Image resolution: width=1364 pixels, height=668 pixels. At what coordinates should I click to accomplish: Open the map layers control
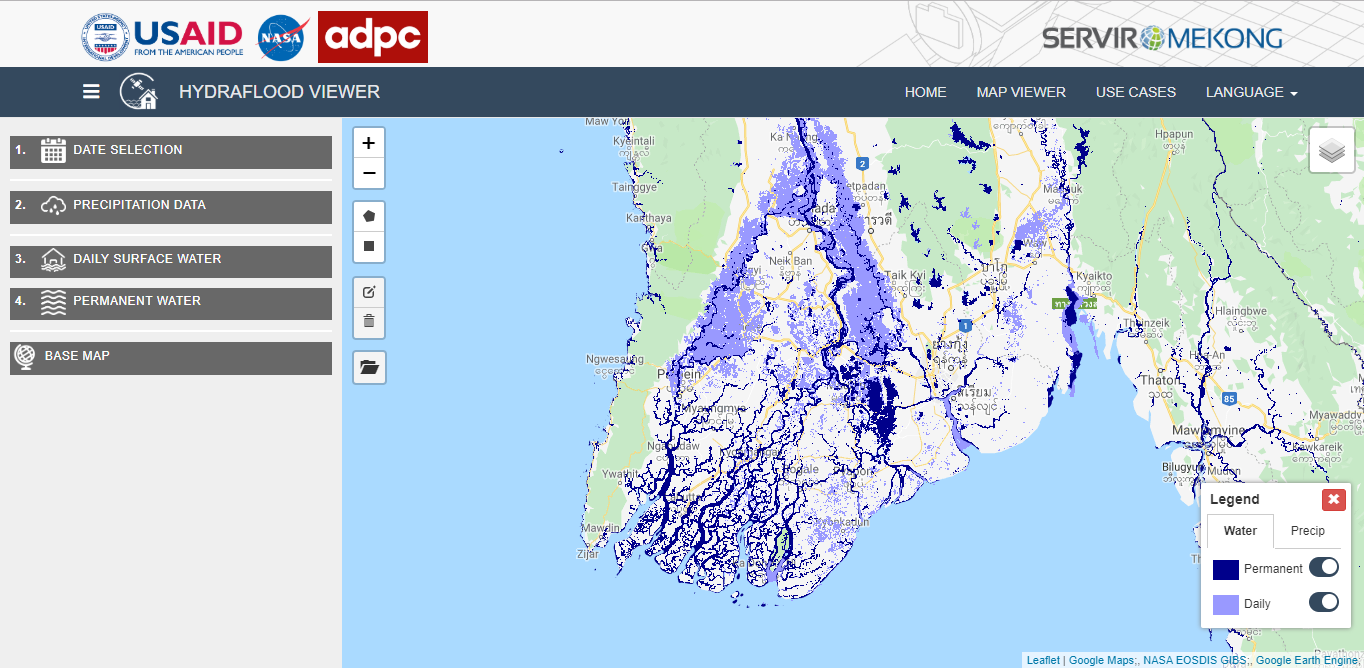point(1332,151)
